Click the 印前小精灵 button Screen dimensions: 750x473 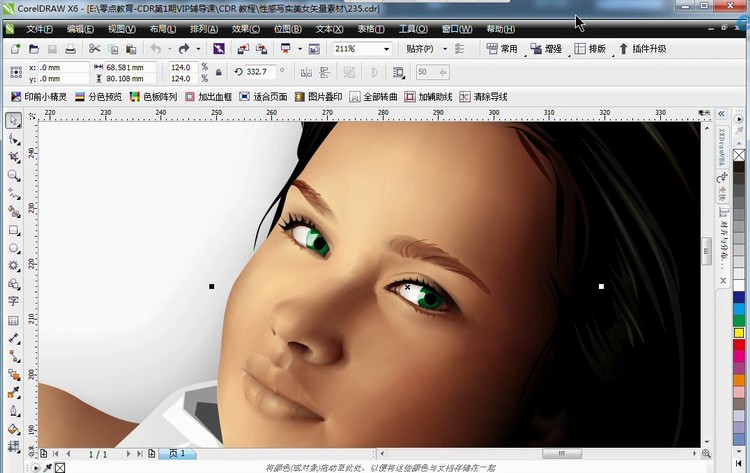39,97
